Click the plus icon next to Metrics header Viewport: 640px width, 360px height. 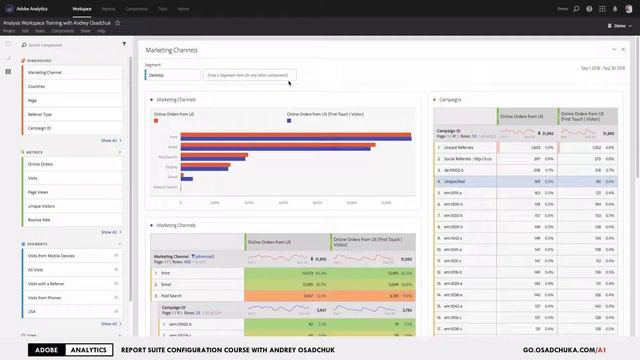click(x=120, y=152)
